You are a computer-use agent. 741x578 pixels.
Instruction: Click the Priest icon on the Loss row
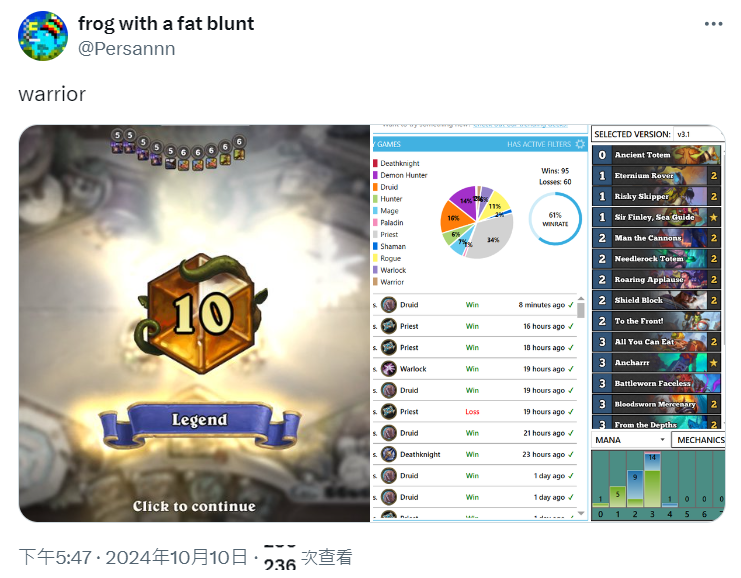pos(389,412)
